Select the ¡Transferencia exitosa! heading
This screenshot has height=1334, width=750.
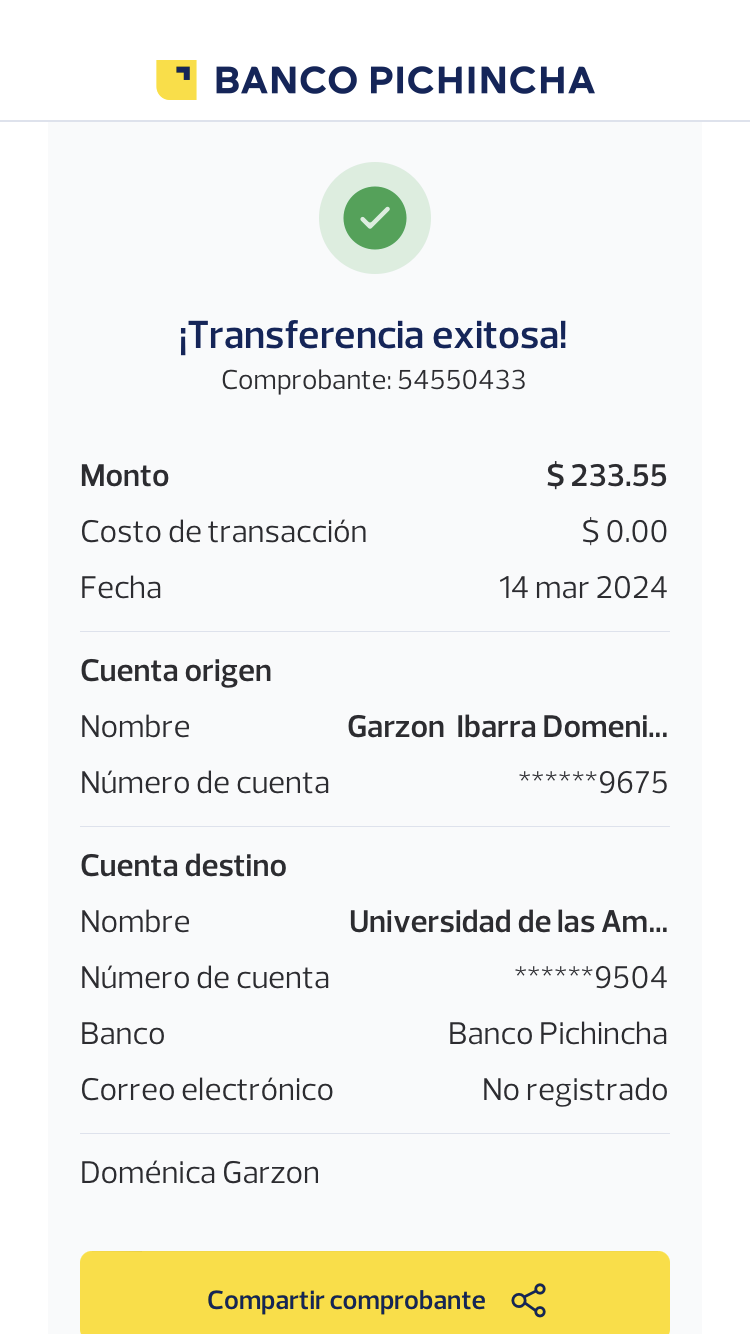373,335
